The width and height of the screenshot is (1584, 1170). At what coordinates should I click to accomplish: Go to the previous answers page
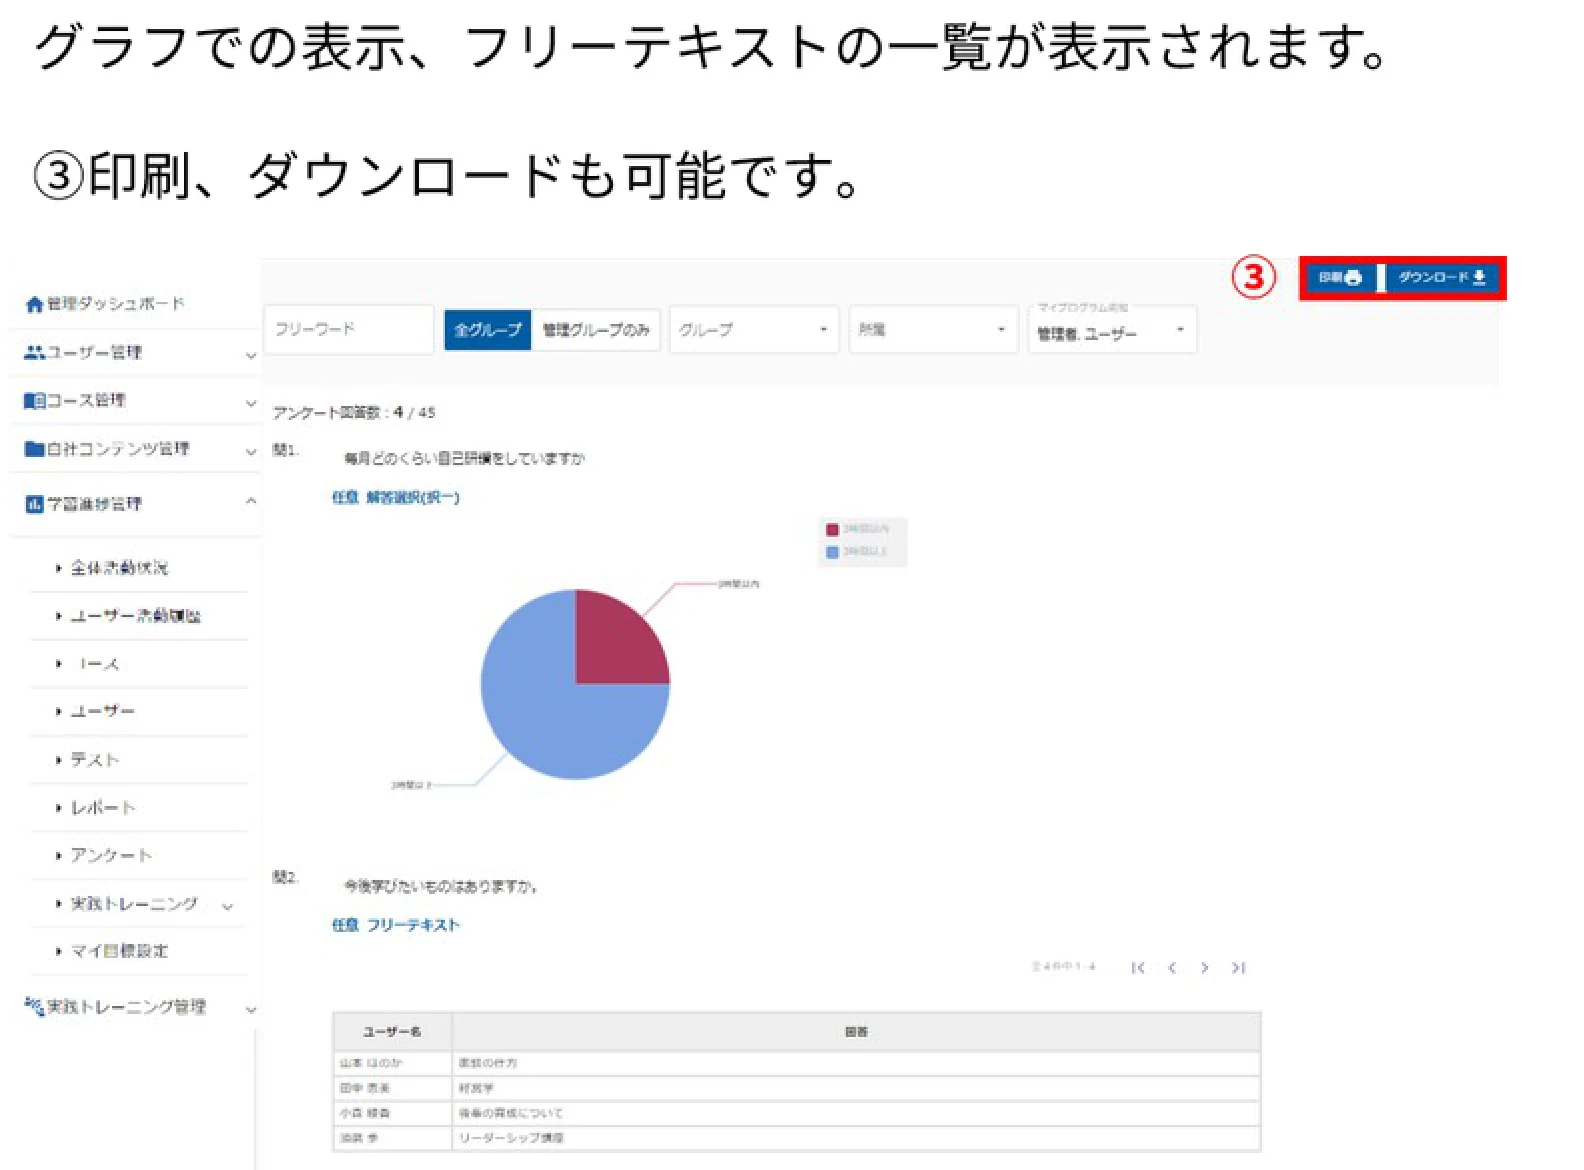(1172, 967)
